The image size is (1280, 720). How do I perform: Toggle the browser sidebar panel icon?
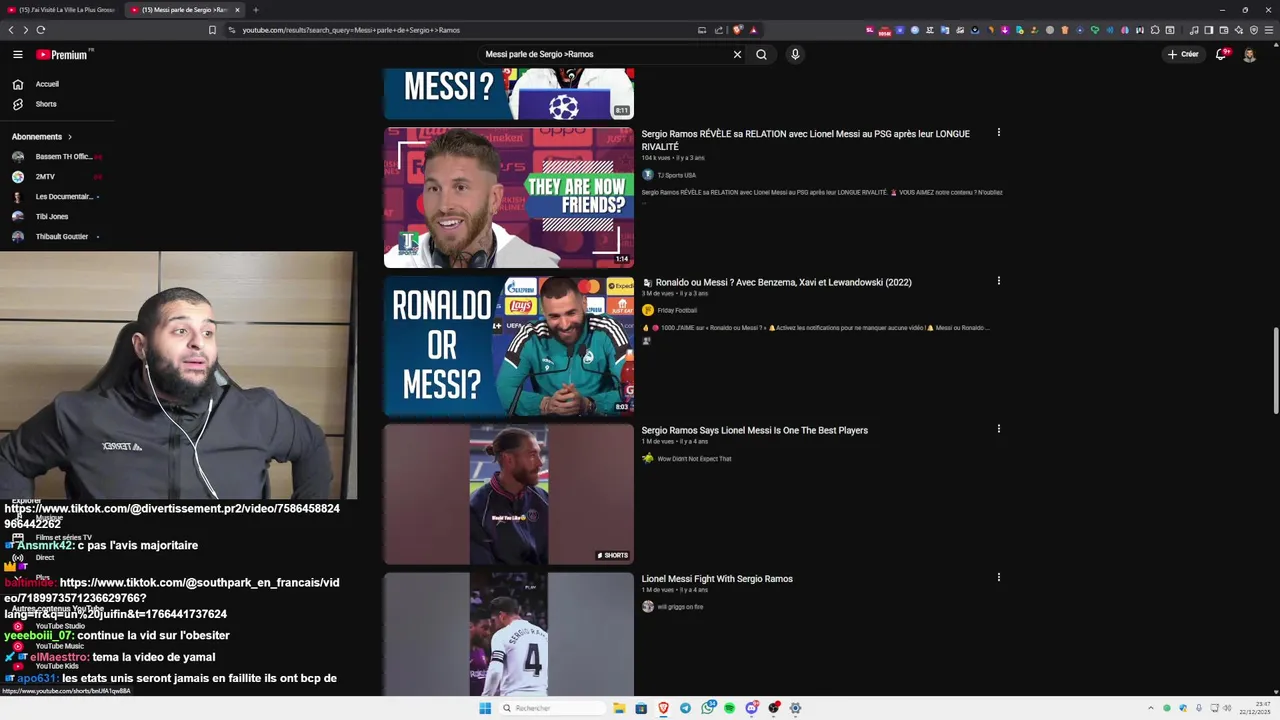pyautogui.click(x=1208, y=30)
